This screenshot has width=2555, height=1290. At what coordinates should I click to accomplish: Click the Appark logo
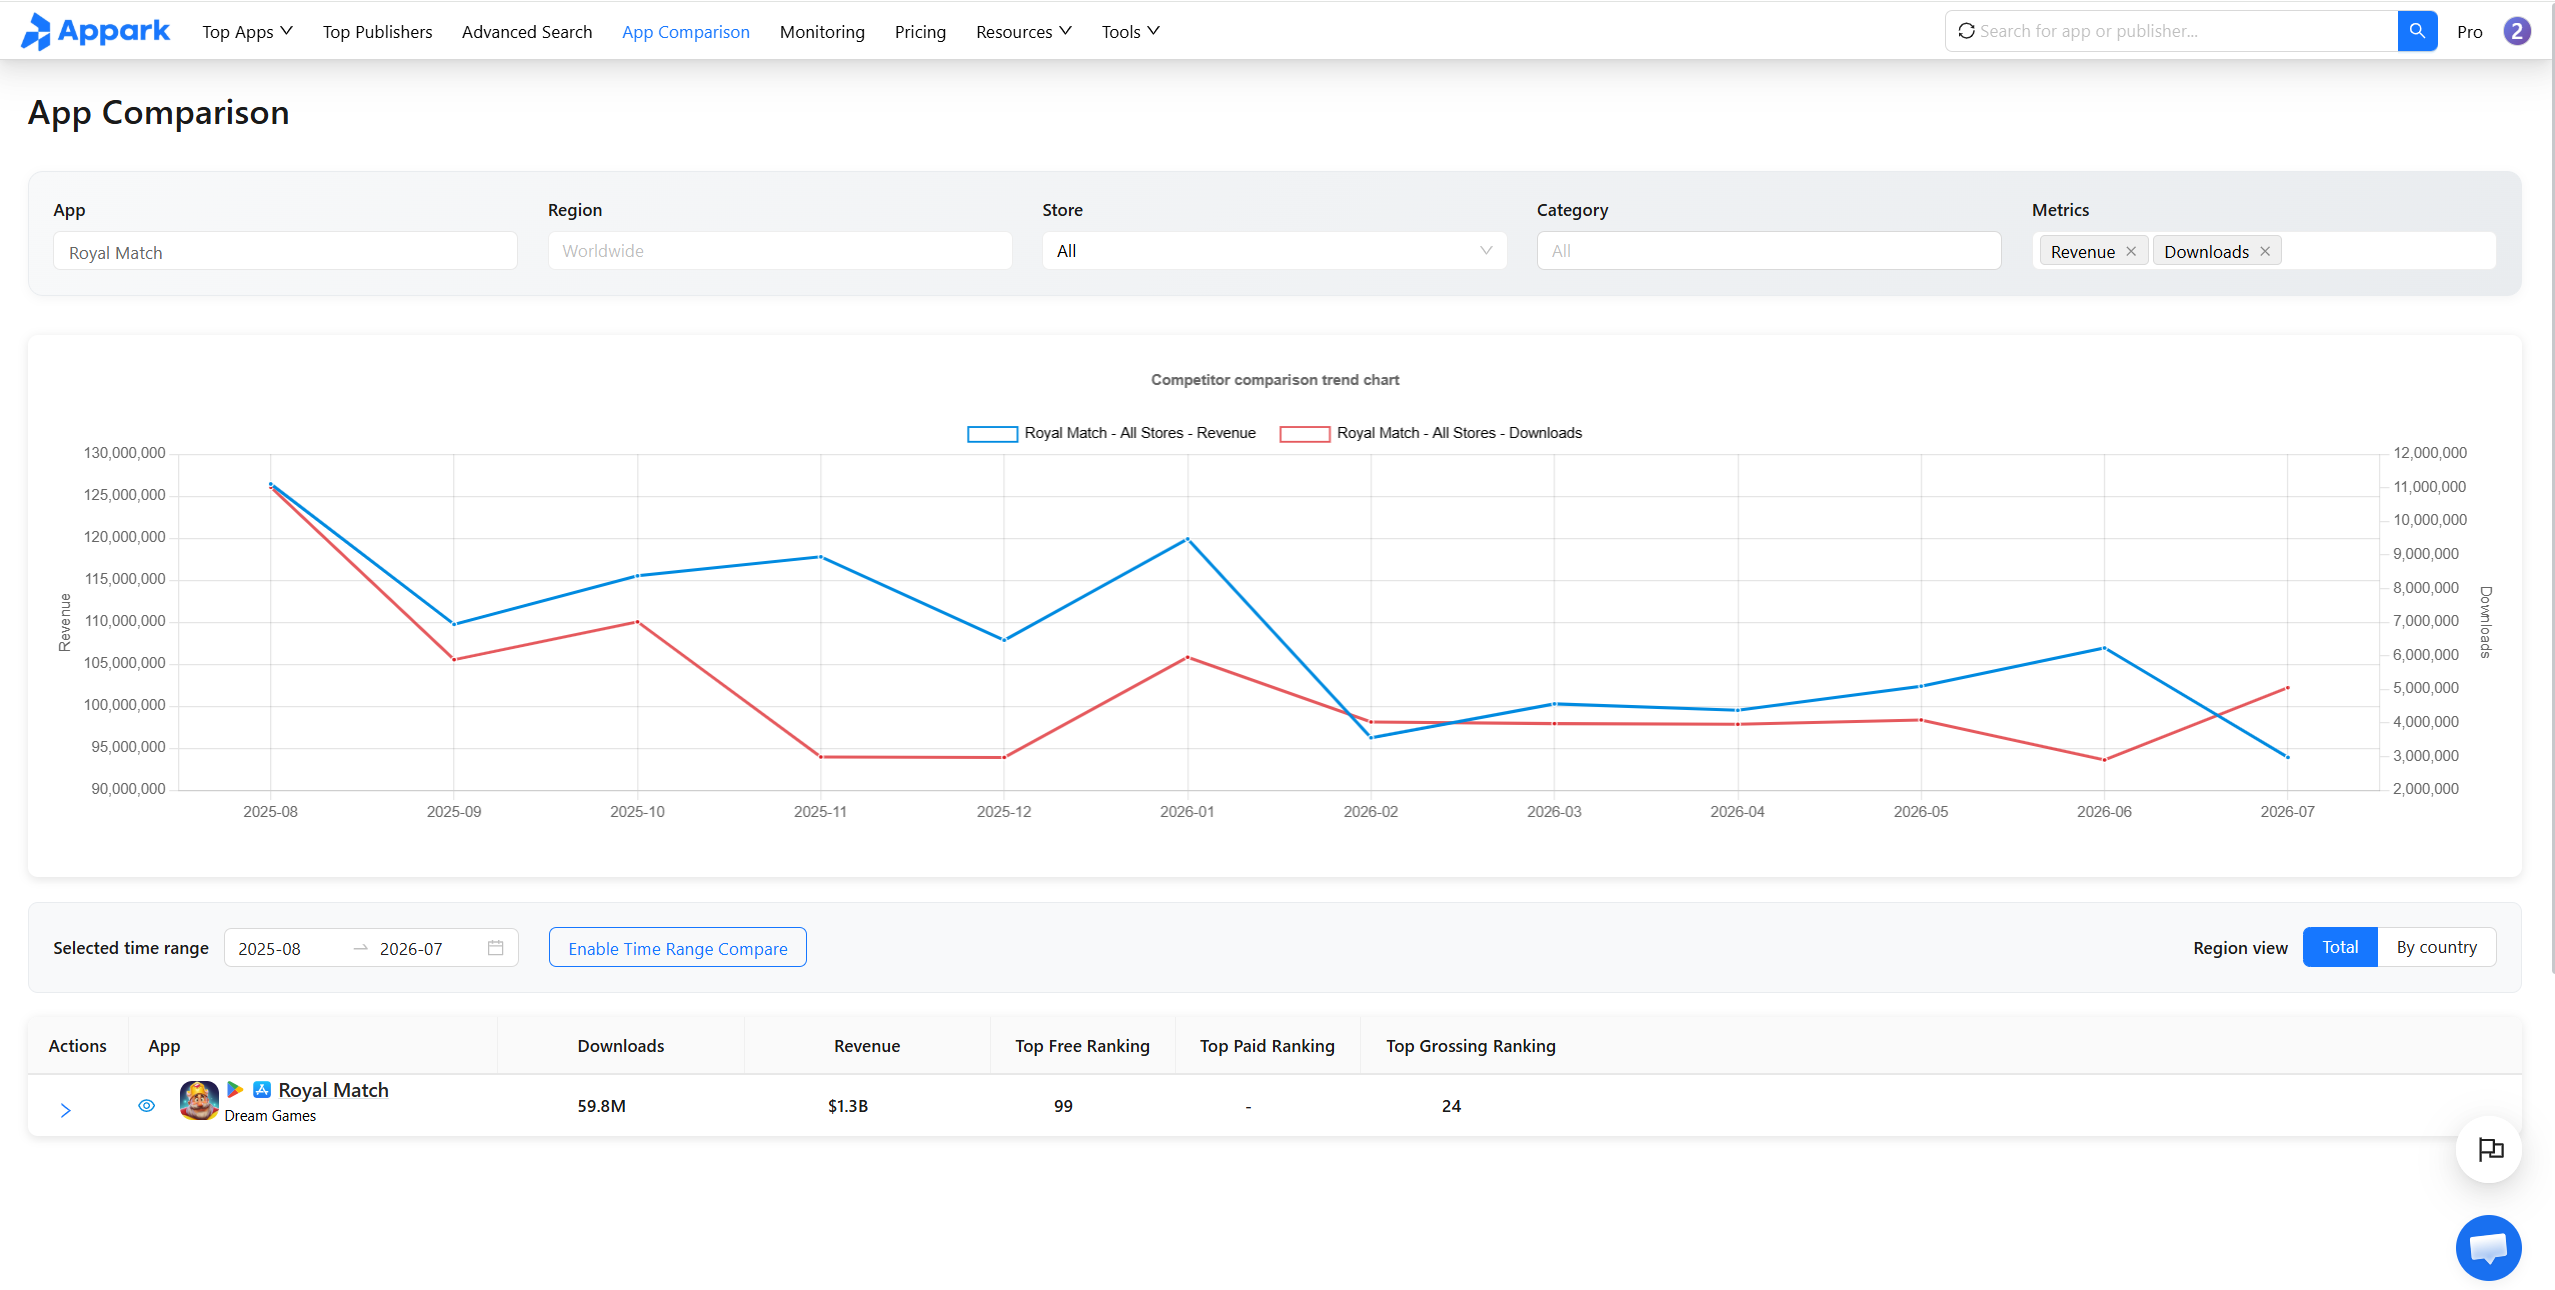96,31
